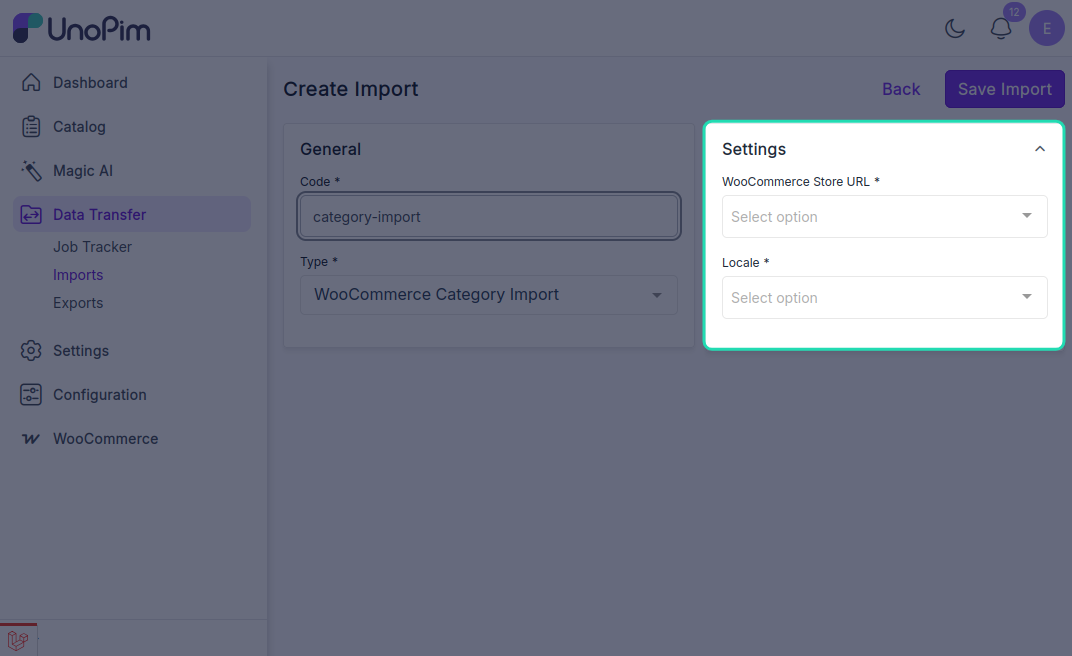
Task: Click the WooCommerce W icon
Action: tap(31, 439)
